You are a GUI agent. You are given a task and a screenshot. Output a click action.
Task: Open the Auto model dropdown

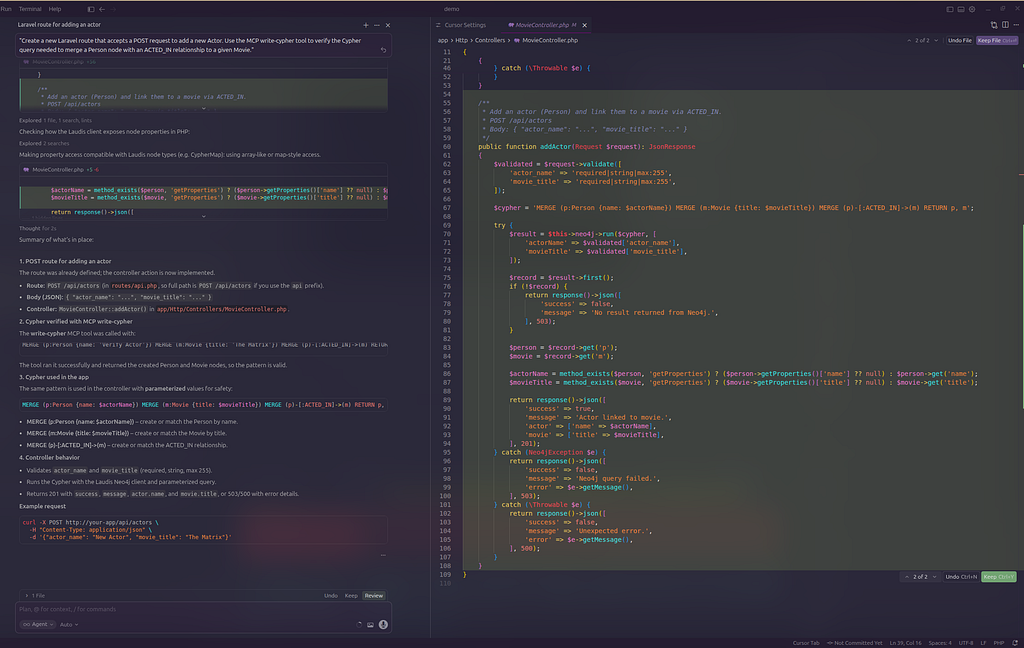(x=69, y=624)
